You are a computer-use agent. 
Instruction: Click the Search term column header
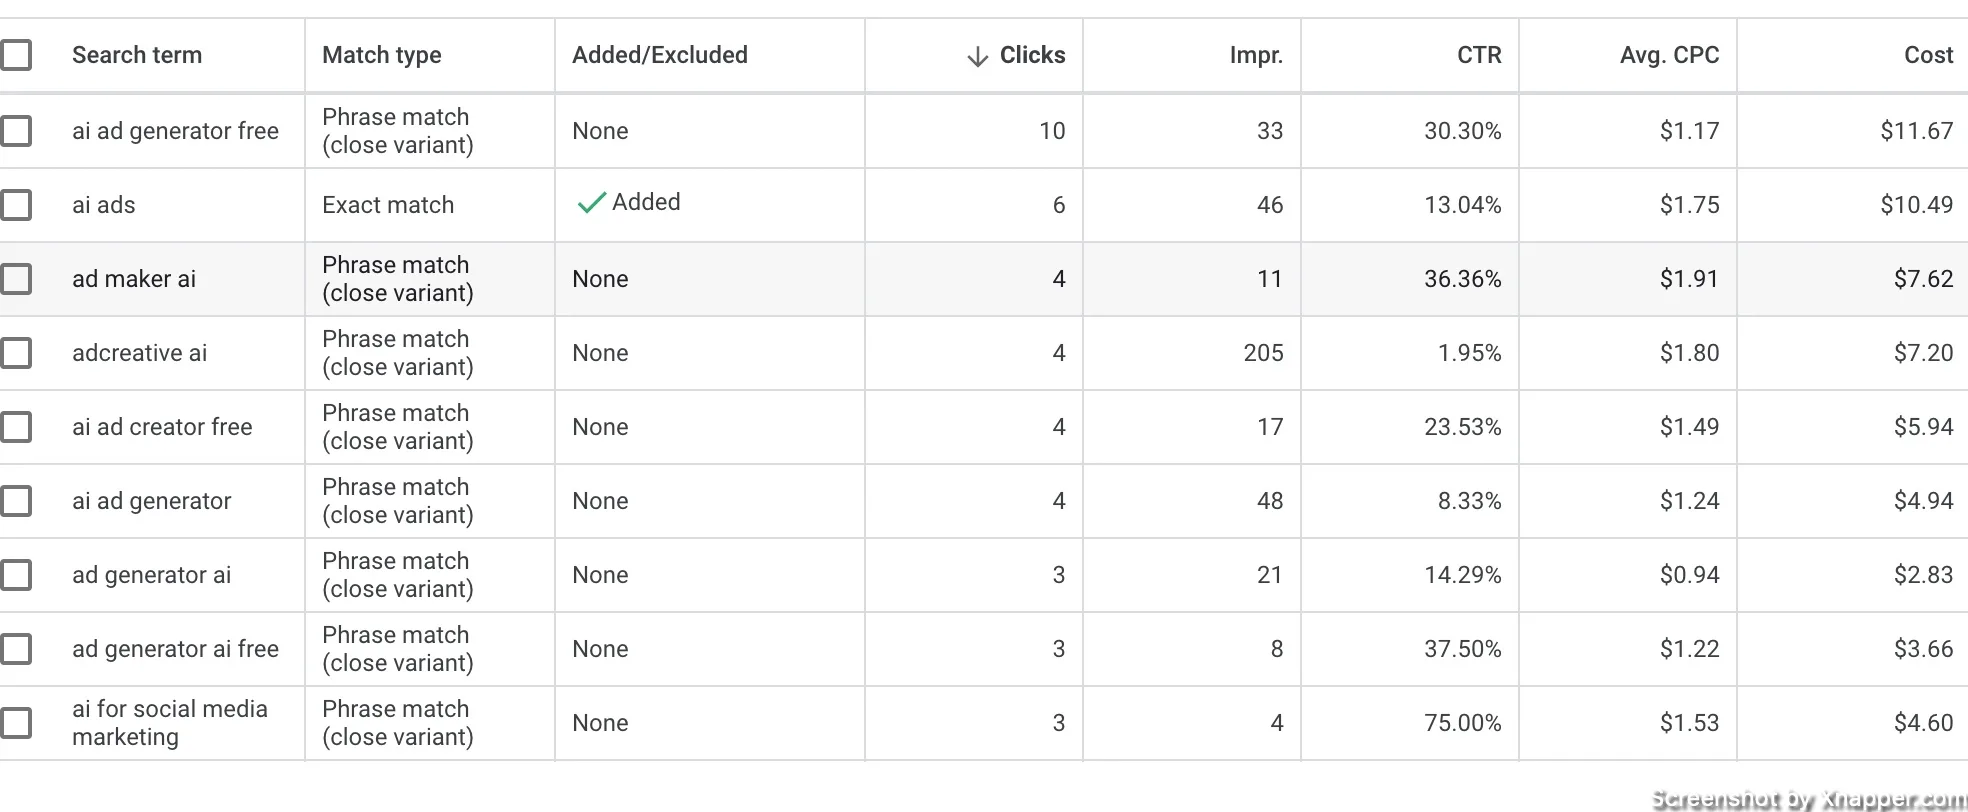[x=137, y=55]
